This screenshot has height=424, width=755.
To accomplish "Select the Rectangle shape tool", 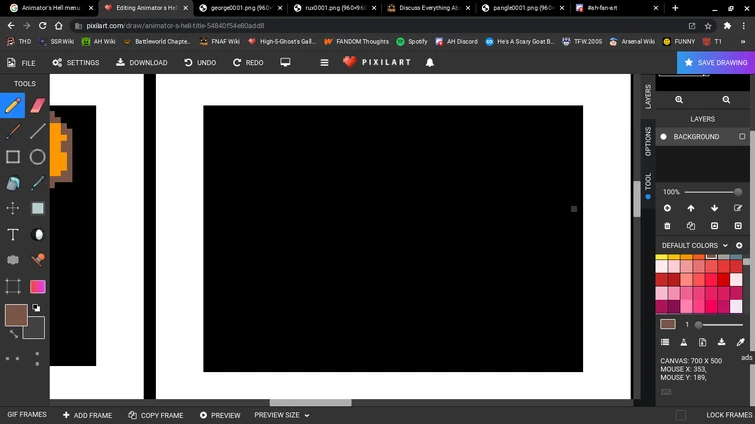I will pyautogui.click(x=13, y=157).
